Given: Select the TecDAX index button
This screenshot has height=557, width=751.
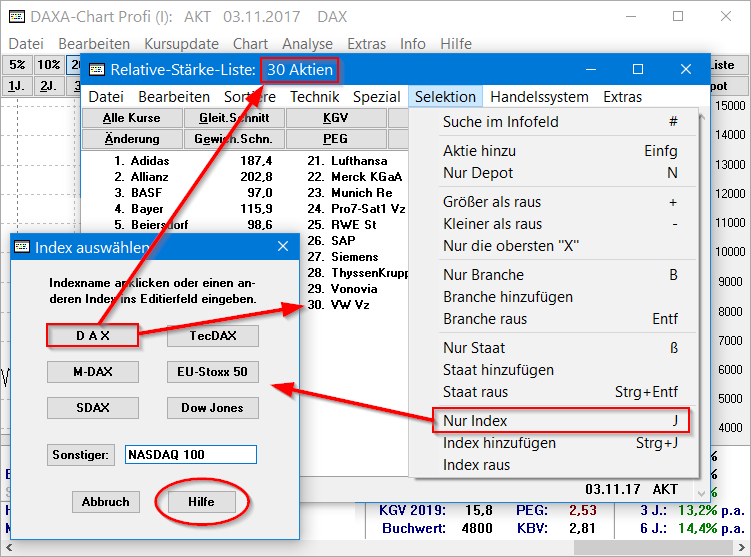Looking at the screenshot, I should coord(212,336).
